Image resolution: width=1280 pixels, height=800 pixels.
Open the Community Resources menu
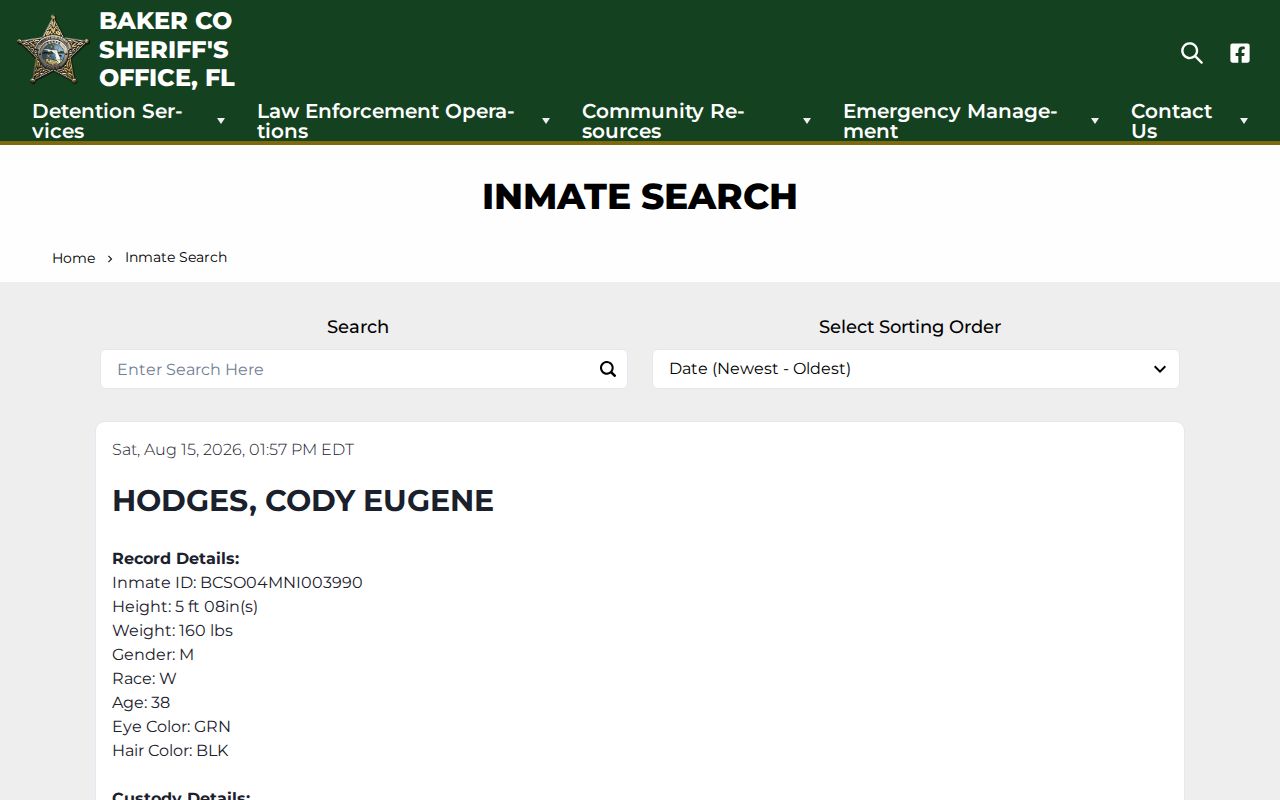pyautogui.click(x=663, y=121)
